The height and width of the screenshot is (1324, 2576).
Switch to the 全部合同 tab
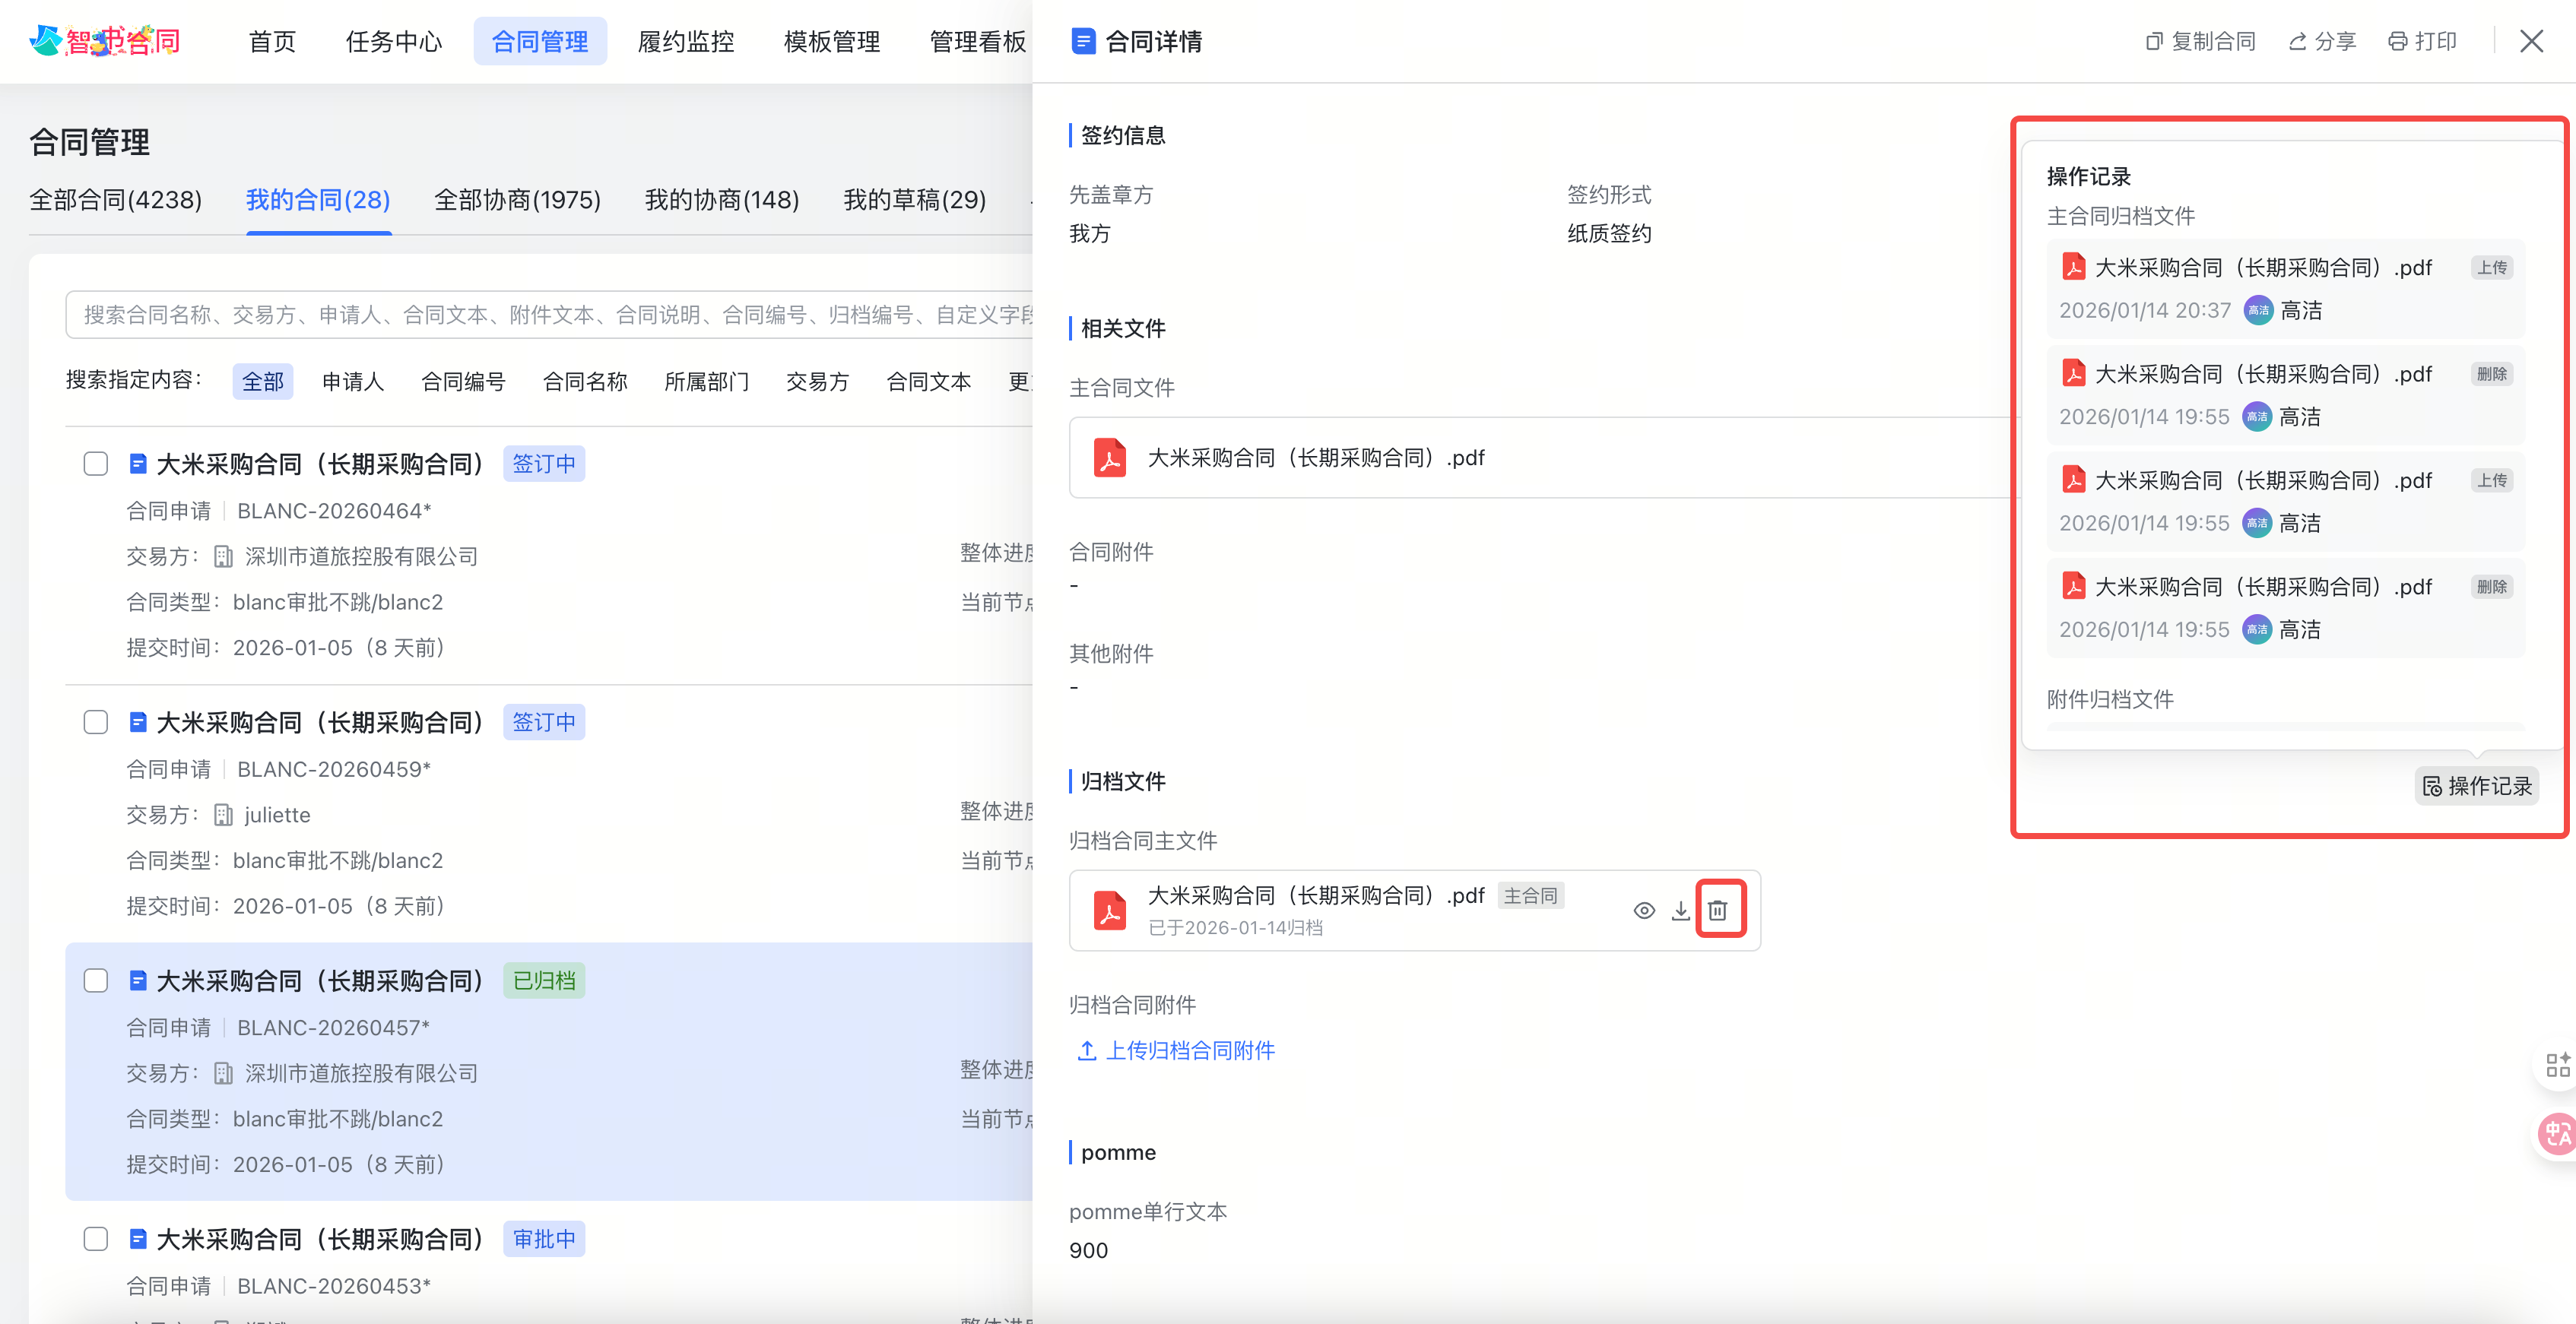click(116, 199)
